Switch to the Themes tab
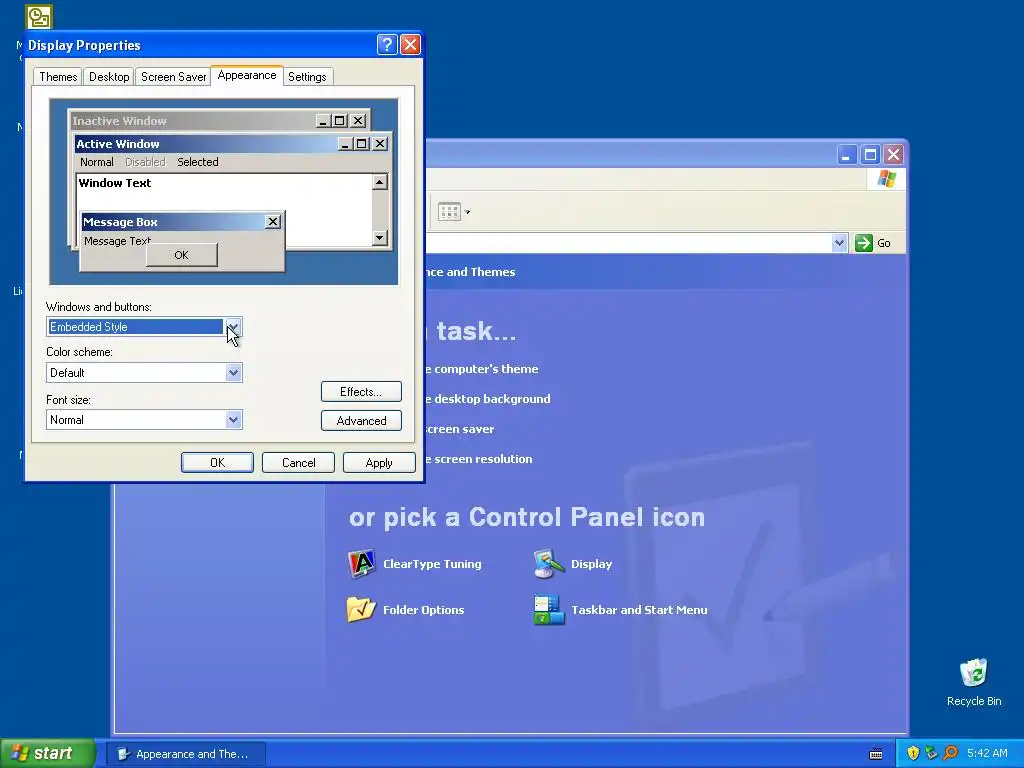1024x768 pixels. [58, 77]
